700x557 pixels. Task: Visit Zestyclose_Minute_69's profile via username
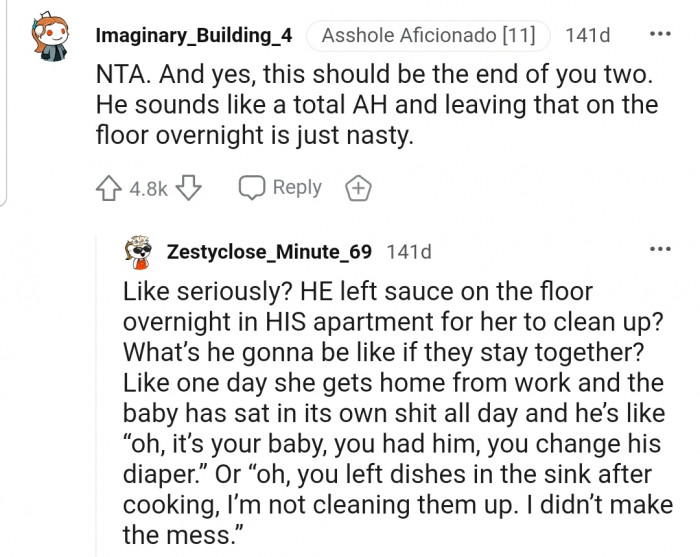coord(270,252)
